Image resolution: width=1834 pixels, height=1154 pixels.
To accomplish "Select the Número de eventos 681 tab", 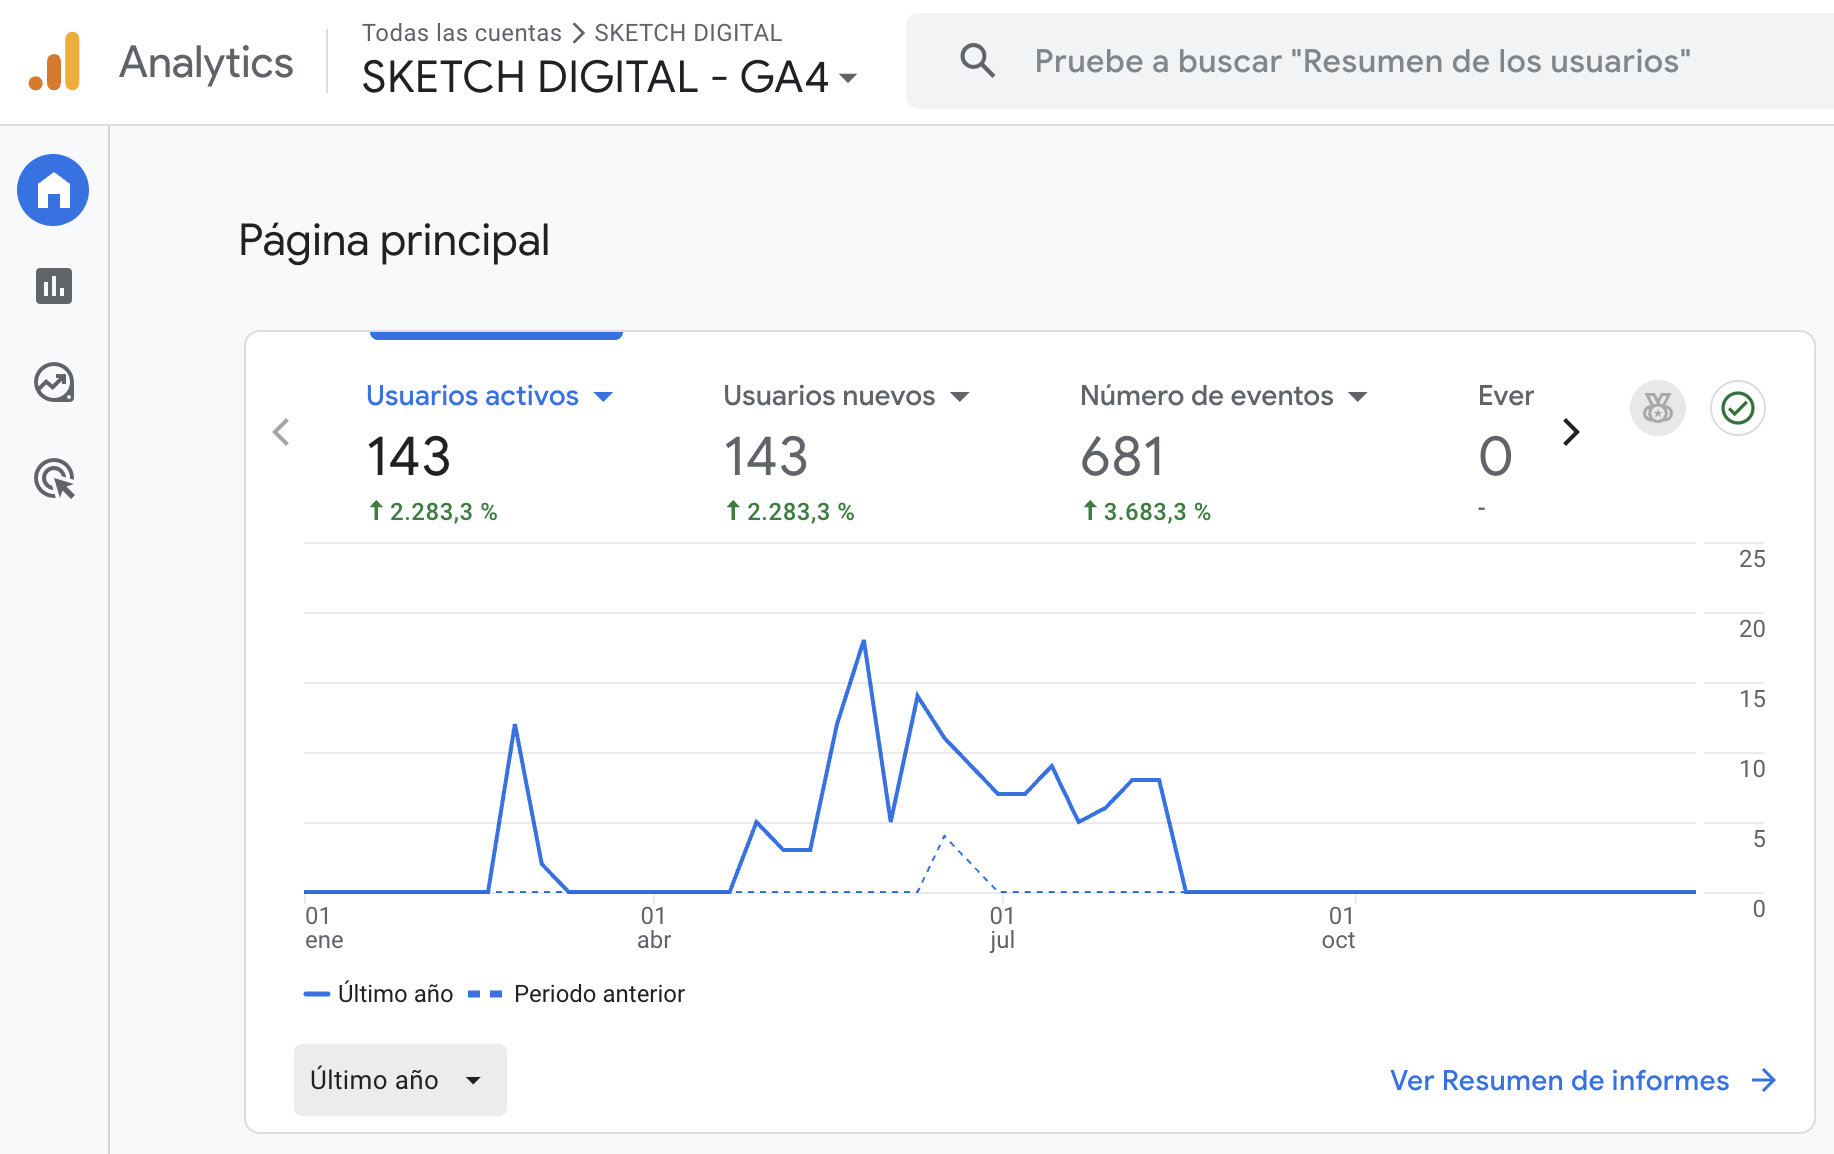I will pyautogui.click(x=1122, y=457).
